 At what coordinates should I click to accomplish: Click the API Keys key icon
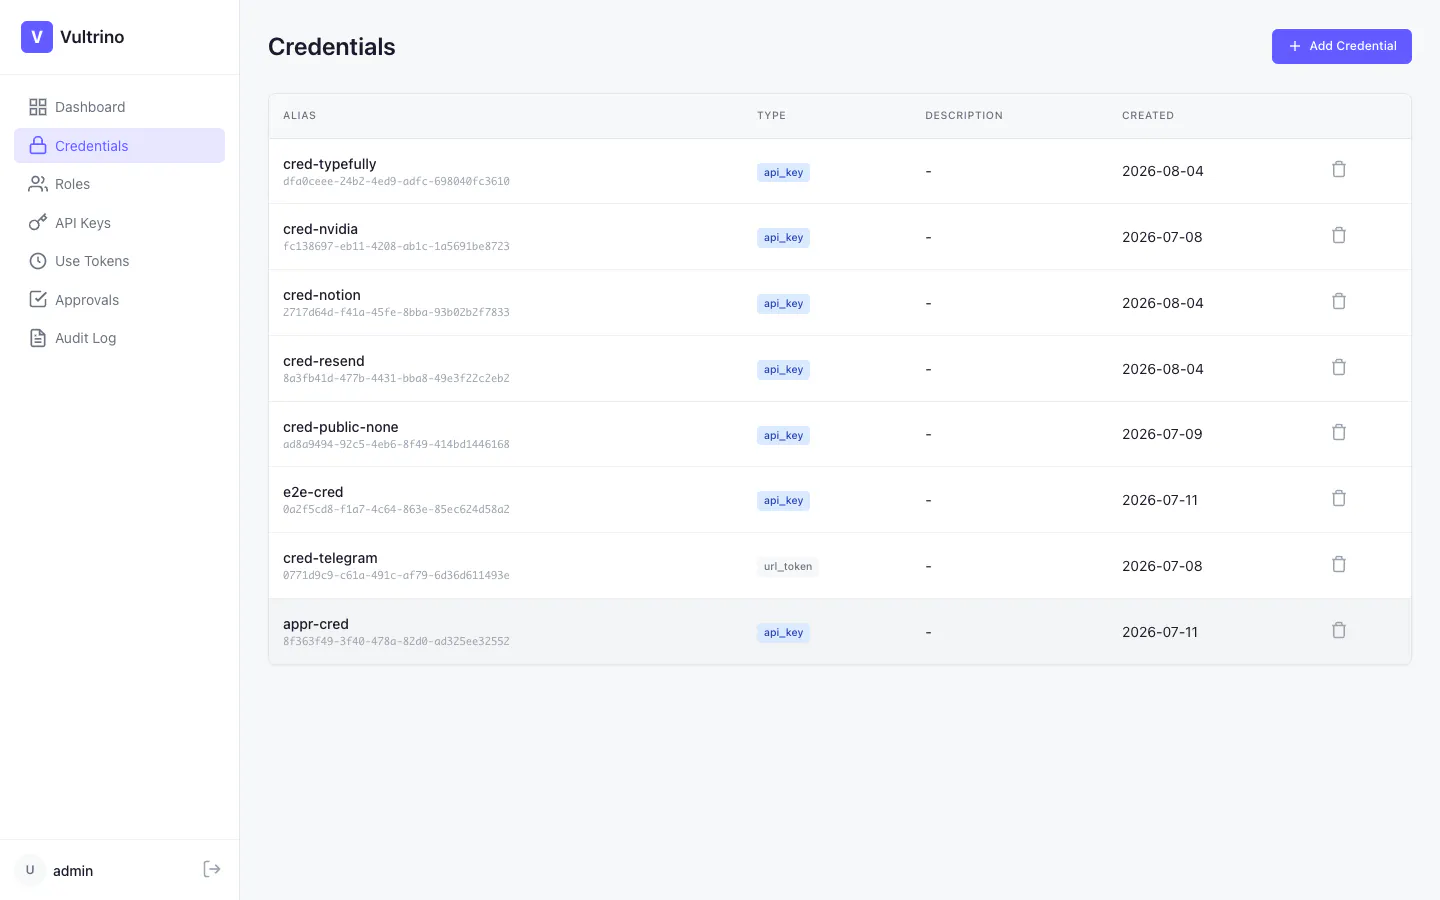click(38, 223)
